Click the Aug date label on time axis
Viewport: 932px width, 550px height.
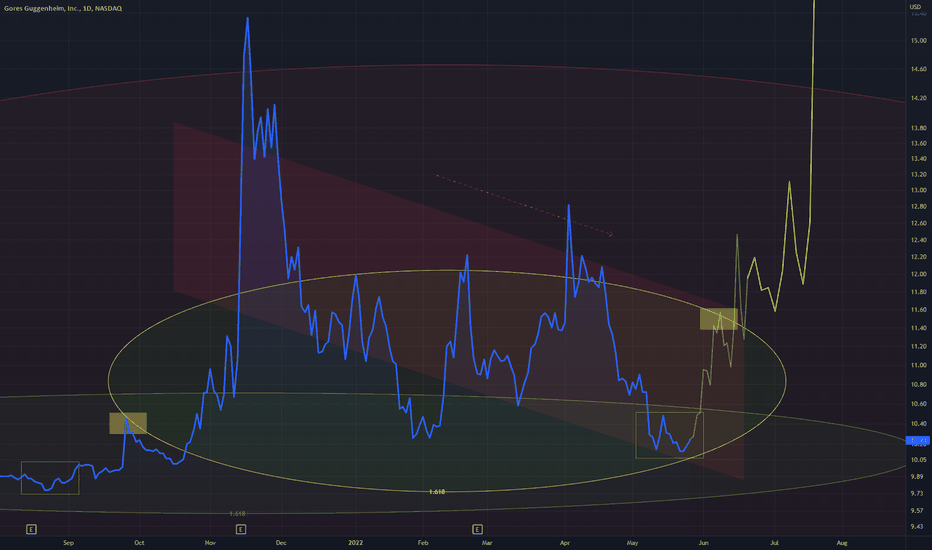(842, 542)
